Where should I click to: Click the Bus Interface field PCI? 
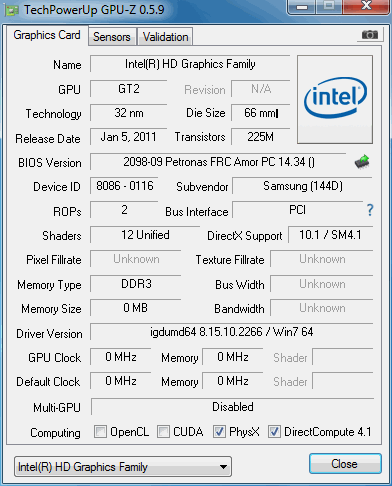coord(297,210)
